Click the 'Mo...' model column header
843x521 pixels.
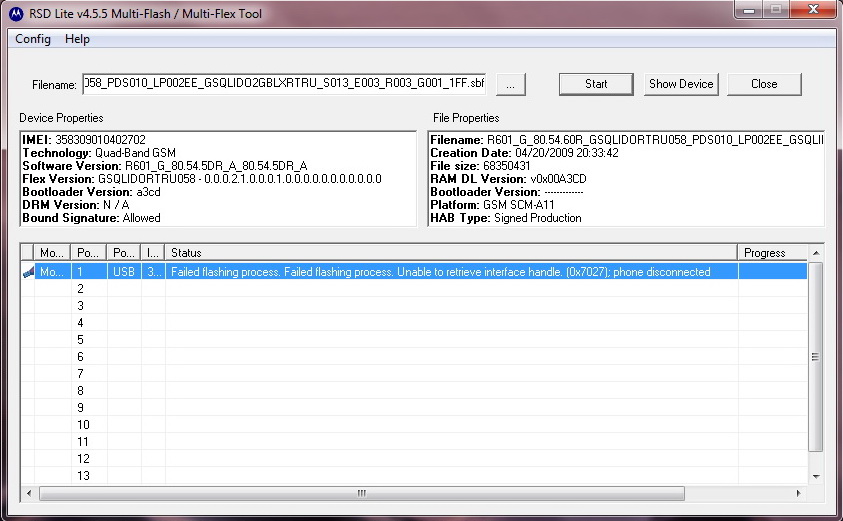(52, 252)
